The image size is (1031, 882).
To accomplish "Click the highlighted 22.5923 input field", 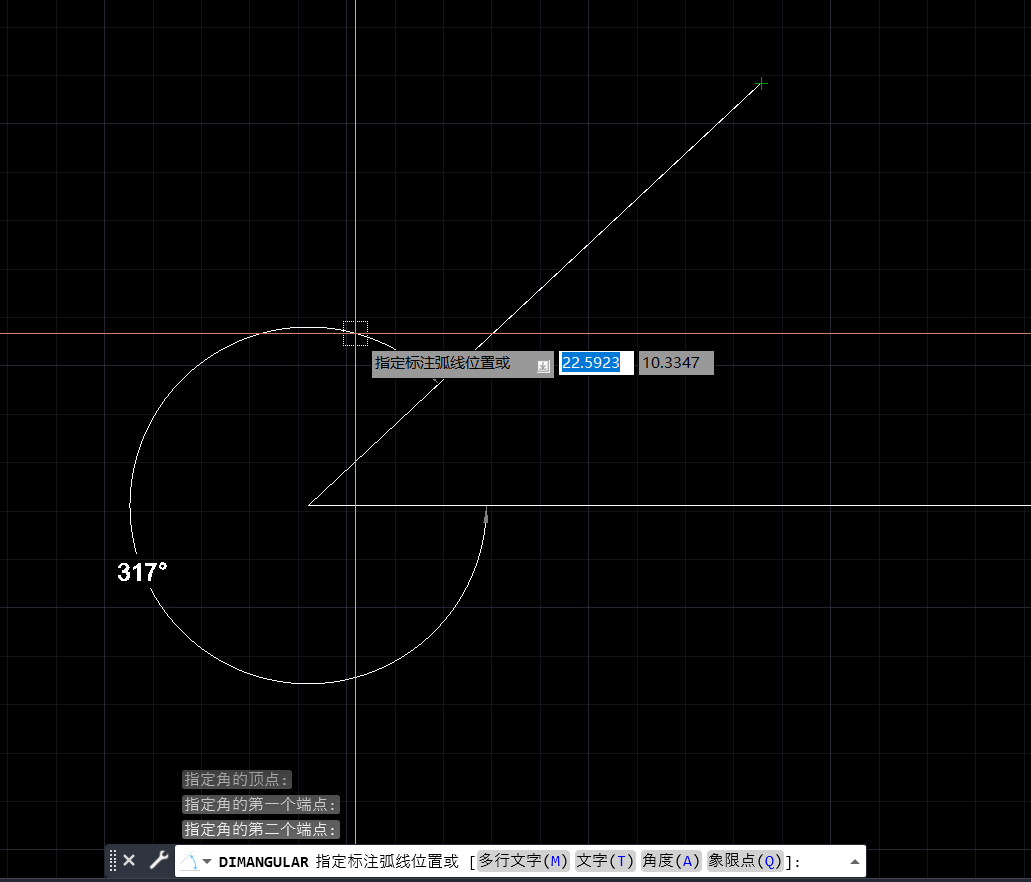I will pos(590,362).
